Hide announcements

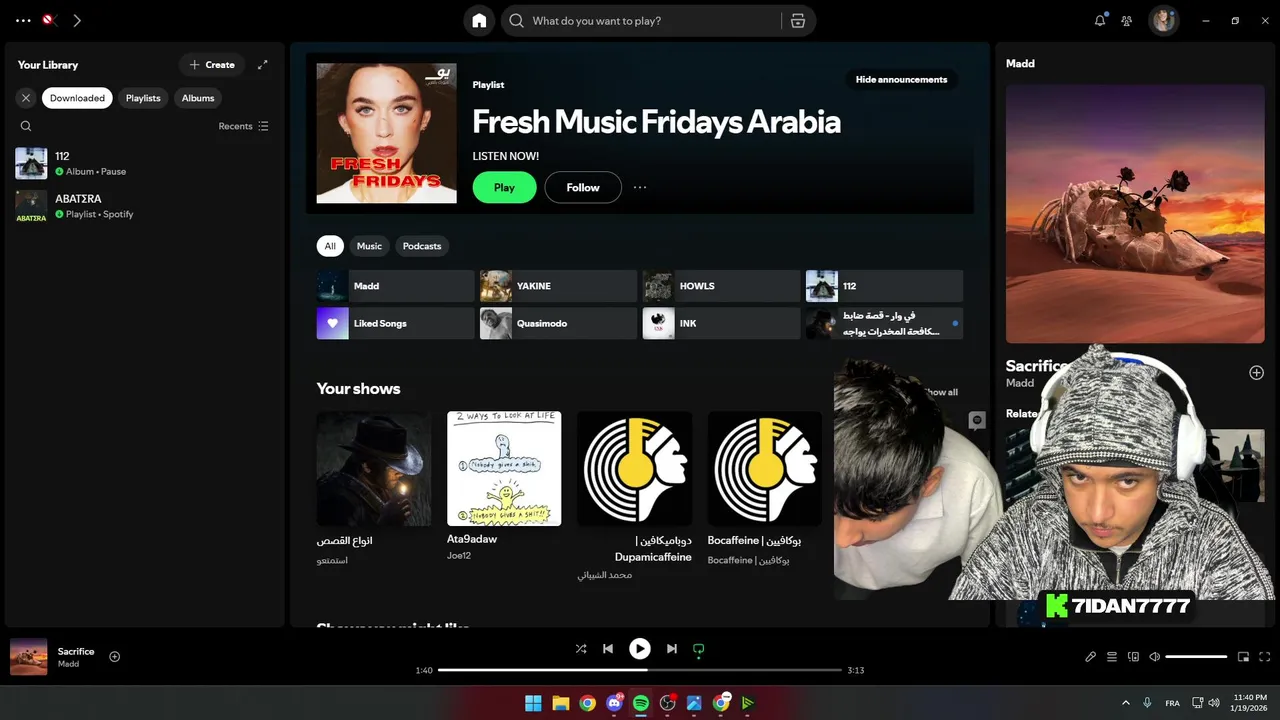[901, 80]
